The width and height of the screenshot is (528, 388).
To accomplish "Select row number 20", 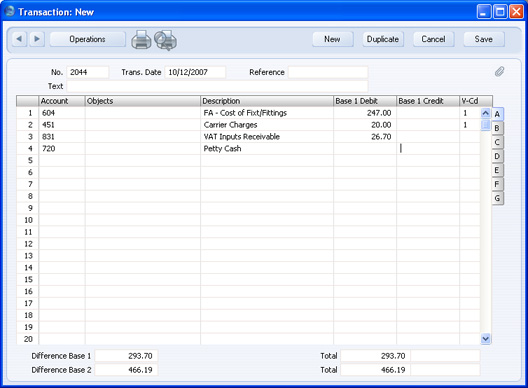I will click(28, 339).
